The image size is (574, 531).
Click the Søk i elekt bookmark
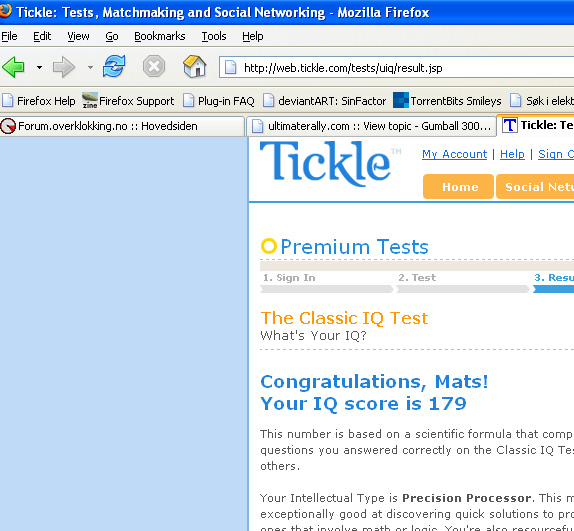[x=542, y=101]
